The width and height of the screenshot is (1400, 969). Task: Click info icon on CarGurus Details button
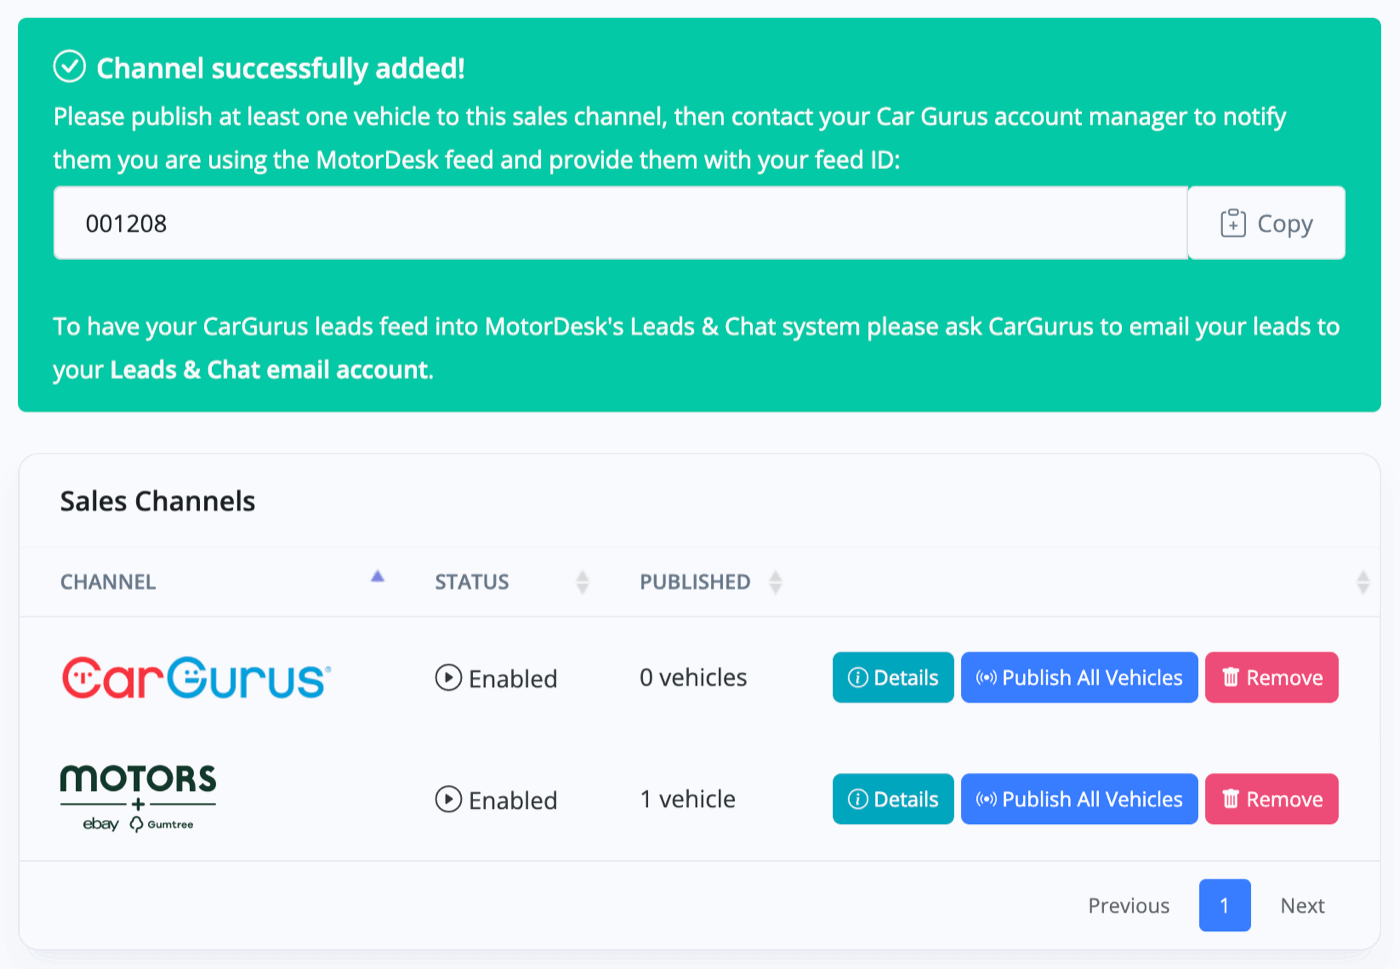857,678
